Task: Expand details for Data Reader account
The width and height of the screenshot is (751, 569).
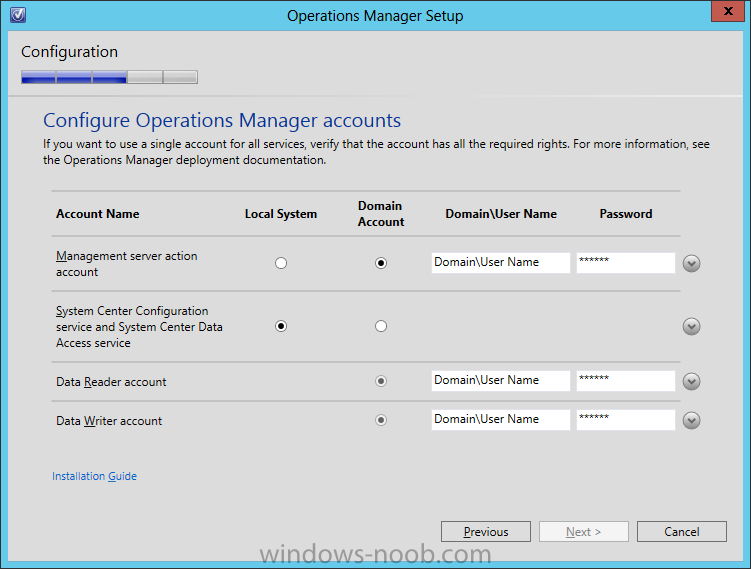Action: [691, 381]
